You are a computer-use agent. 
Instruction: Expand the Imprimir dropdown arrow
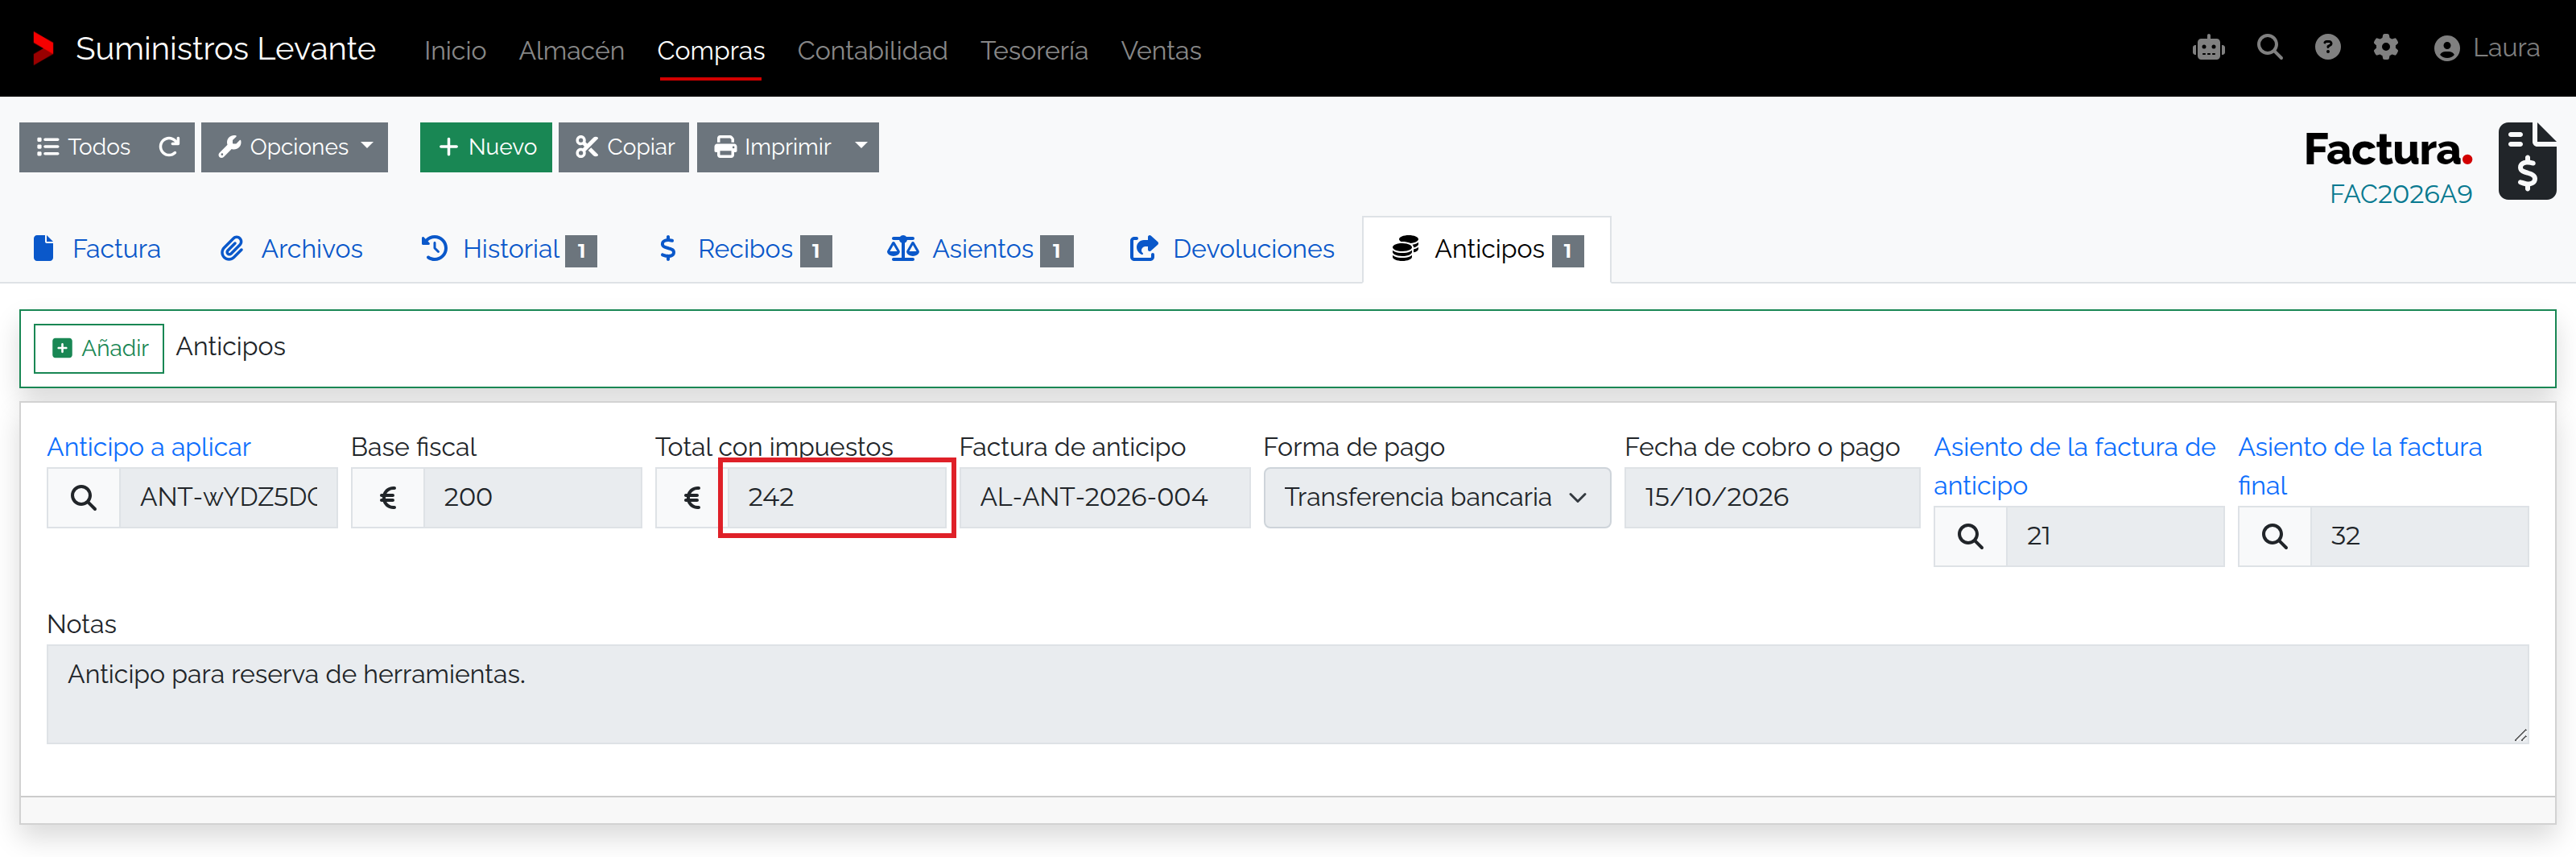tap(861, 147)
